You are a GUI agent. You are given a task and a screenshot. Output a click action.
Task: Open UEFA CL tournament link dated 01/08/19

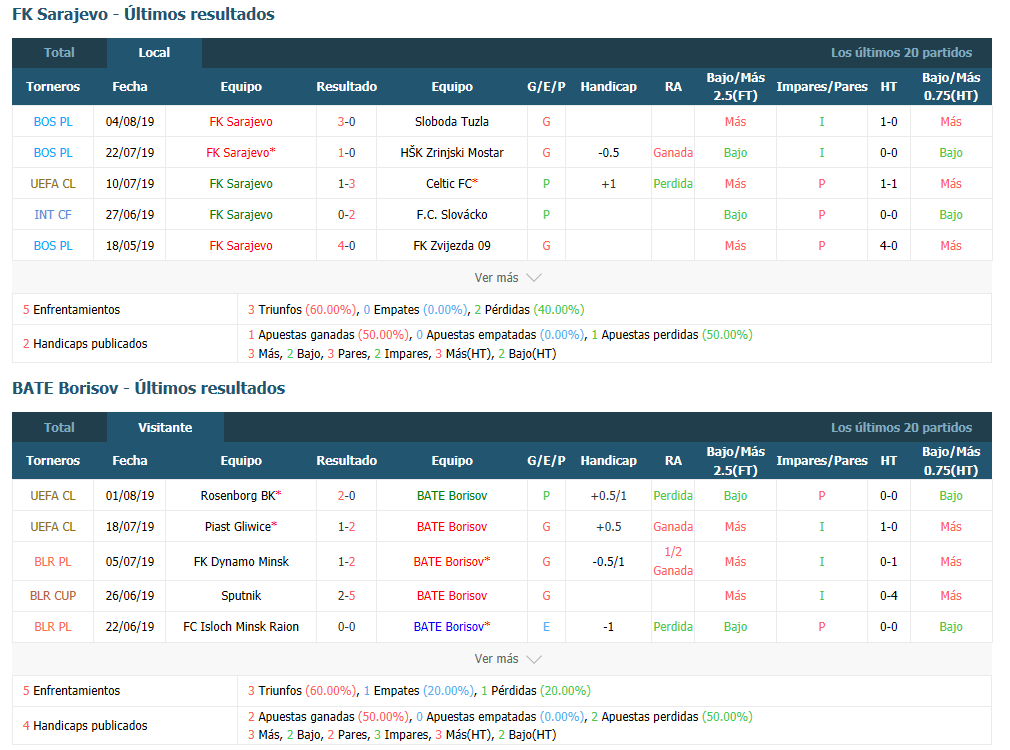[53, 495]
